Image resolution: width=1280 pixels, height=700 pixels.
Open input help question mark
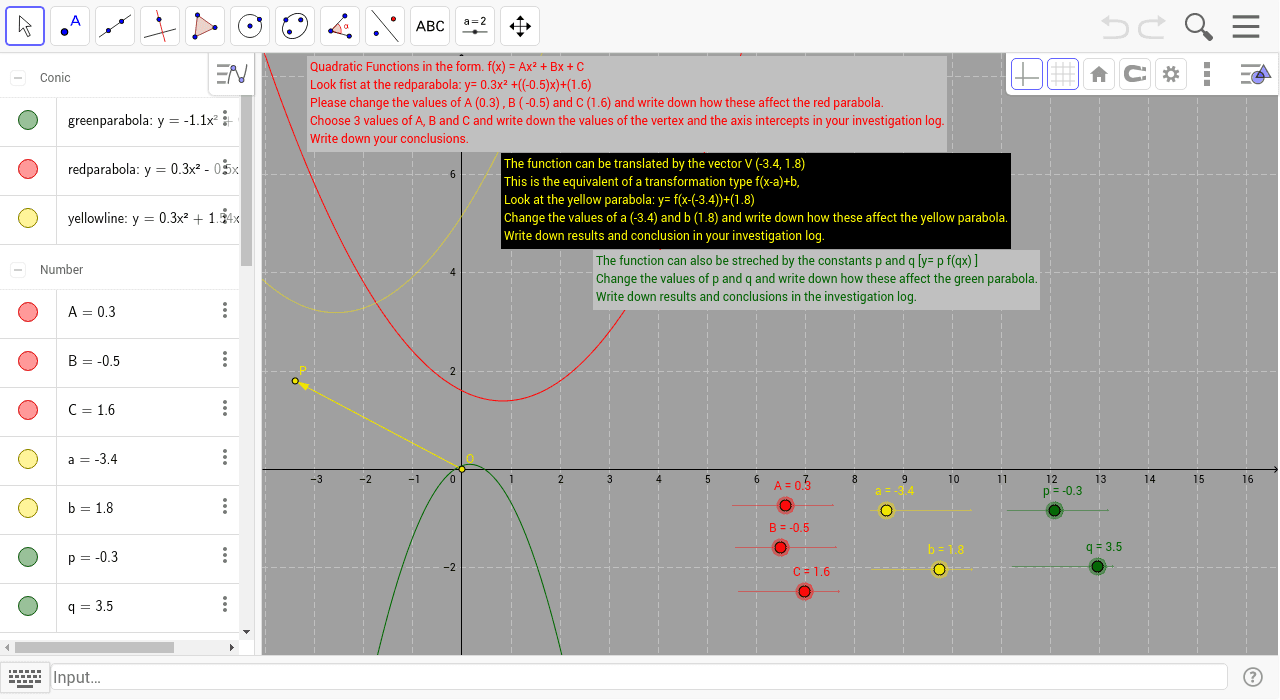[1252, 677]
